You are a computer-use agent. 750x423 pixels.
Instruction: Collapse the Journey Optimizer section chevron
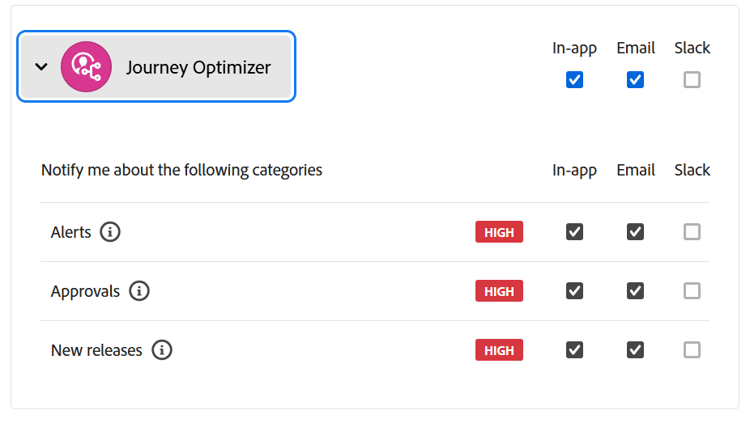[x=41, y=67]
